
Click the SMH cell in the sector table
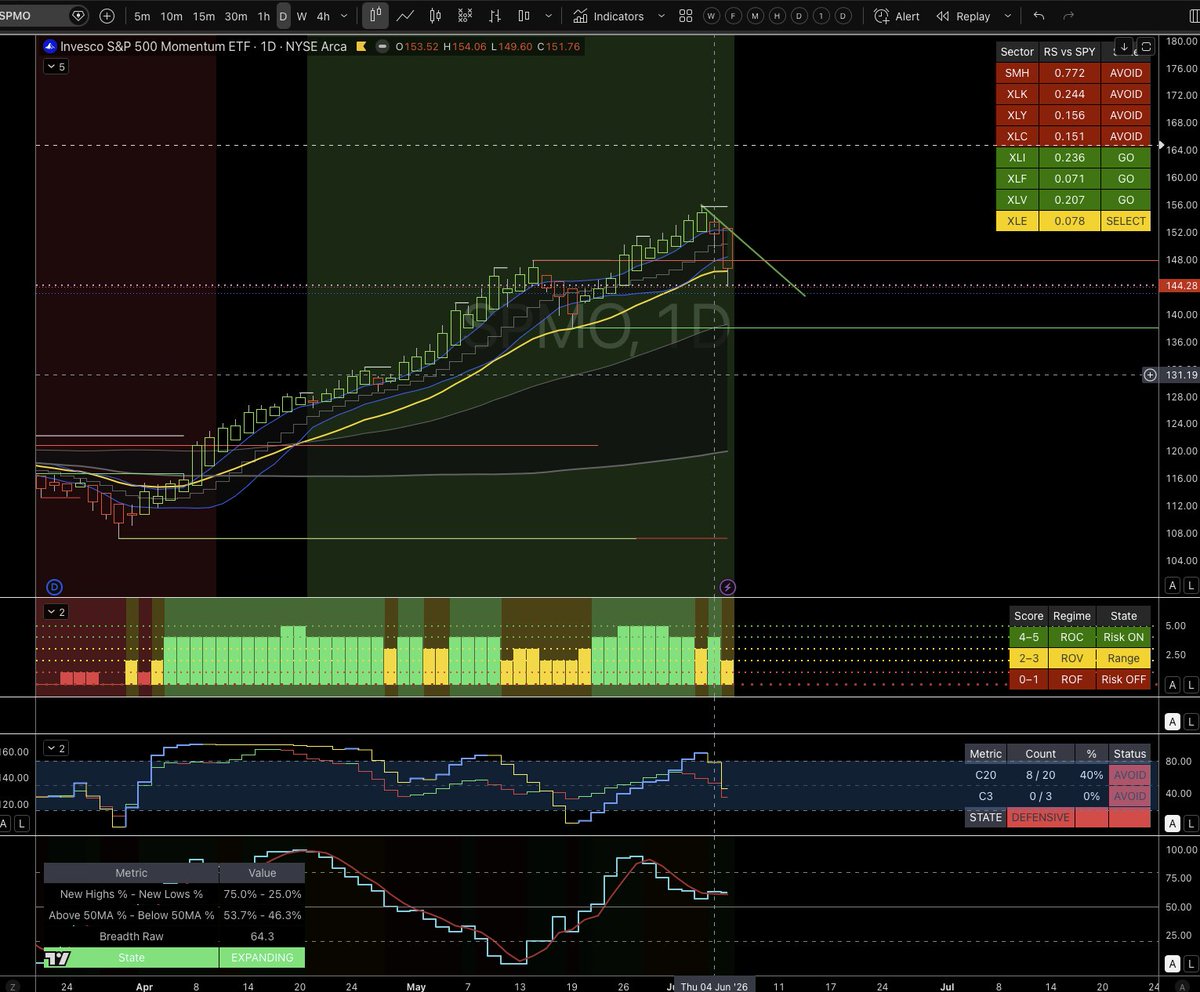[x=1018, y=73]
